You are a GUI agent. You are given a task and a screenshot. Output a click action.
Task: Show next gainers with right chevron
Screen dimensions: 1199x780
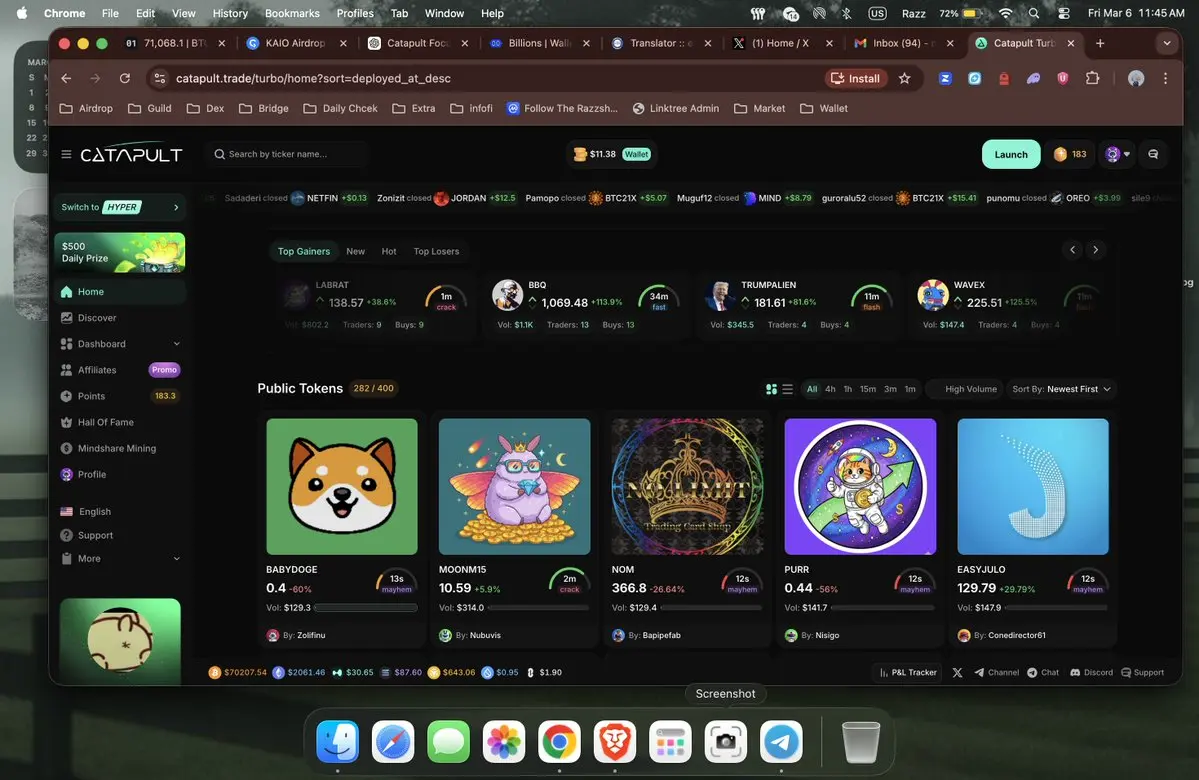coord(1096,250)
